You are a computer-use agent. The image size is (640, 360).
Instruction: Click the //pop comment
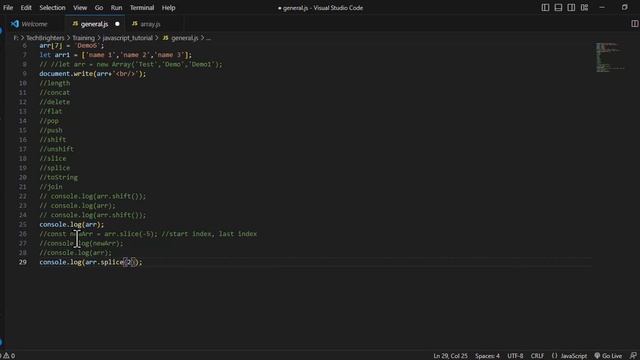(49, 121)
